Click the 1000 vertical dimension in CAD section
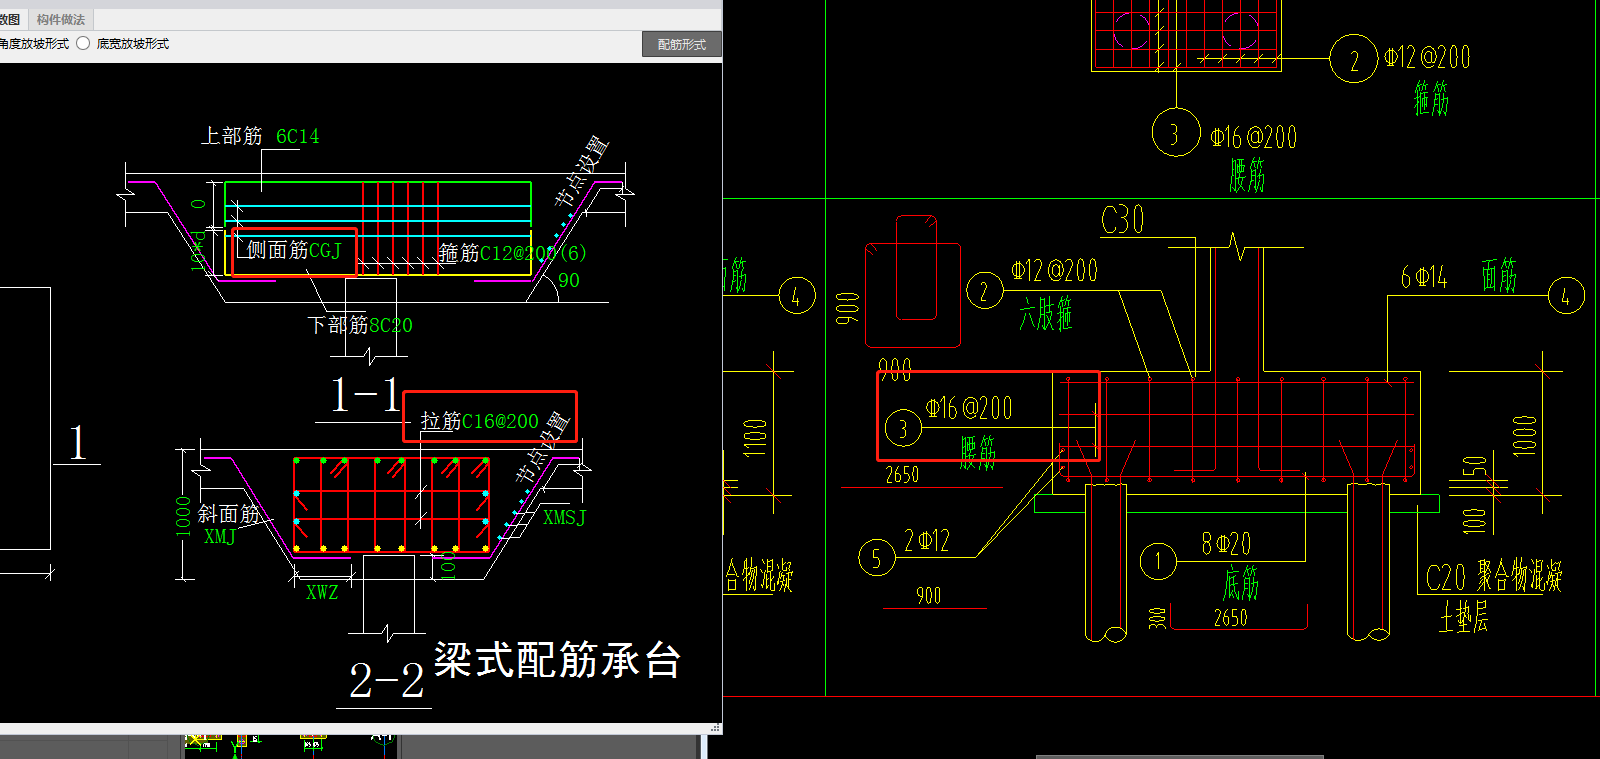 [1524, 435]
